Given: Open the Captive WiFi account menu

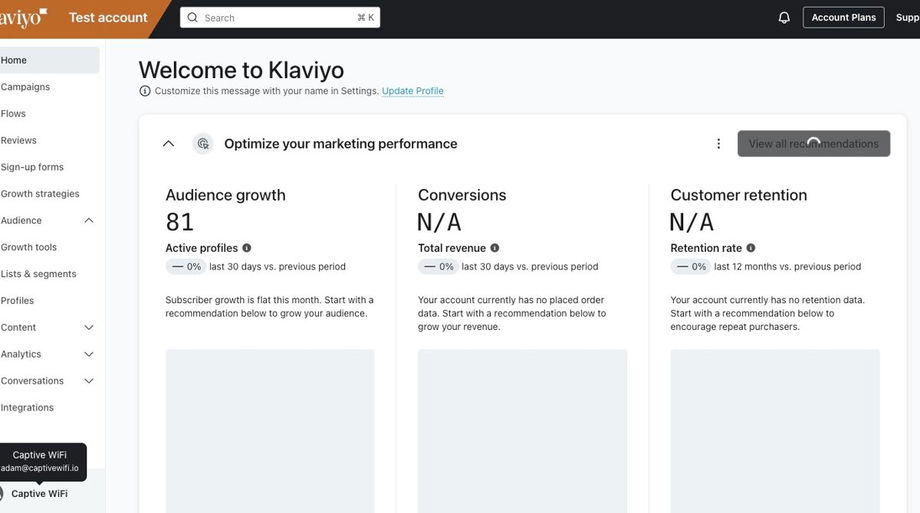Looking at the screenshot, I should [x=40, y=494].
